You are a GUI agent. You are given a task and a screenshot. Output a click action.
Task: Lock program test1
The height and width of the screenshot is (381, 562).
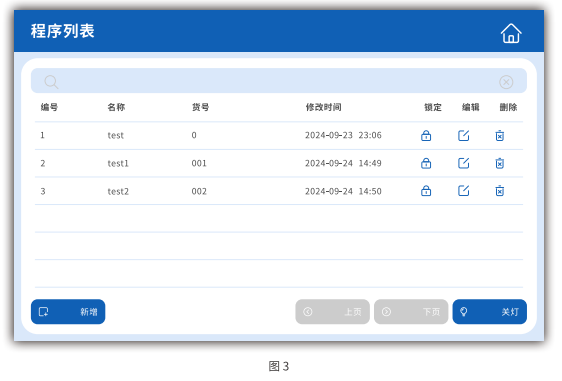(x=426, y=163)
